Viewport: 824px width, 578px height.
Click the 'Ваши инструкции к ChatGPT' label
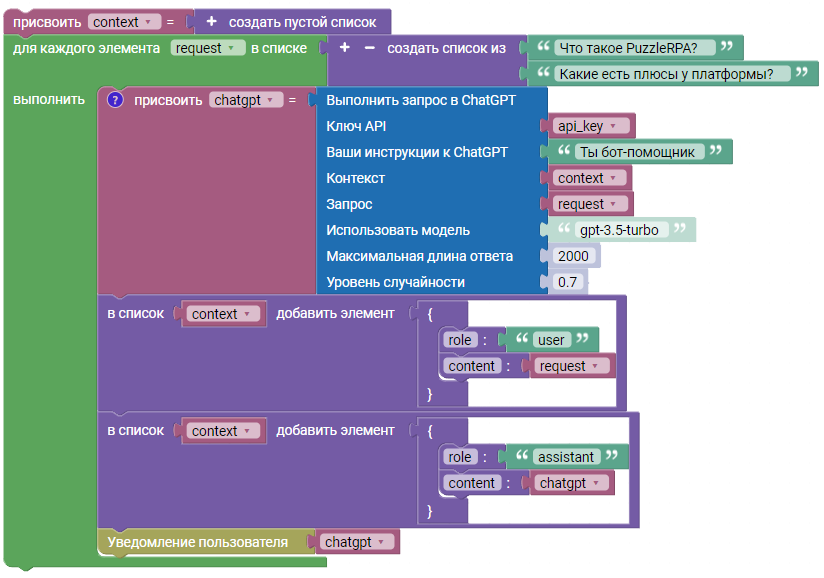417,152
